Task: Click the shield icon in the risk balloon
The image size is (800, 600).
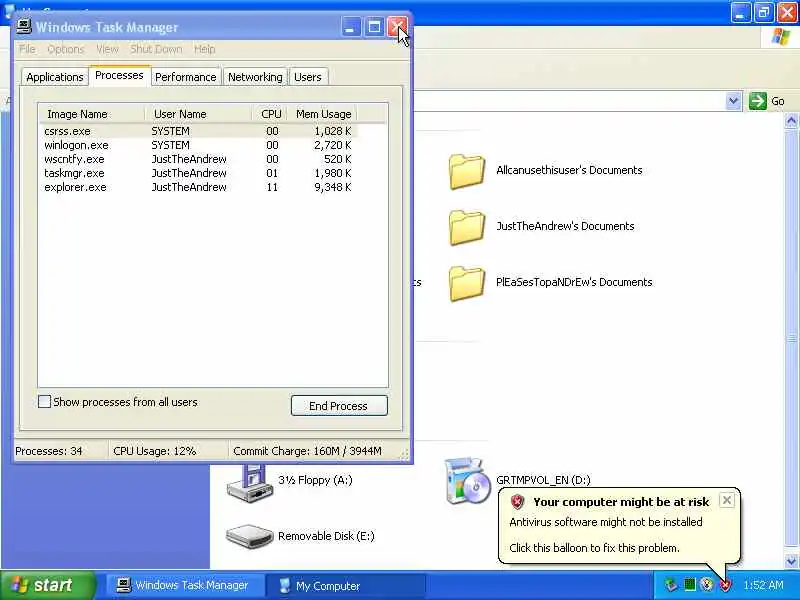Action: (x=517, y=502)
